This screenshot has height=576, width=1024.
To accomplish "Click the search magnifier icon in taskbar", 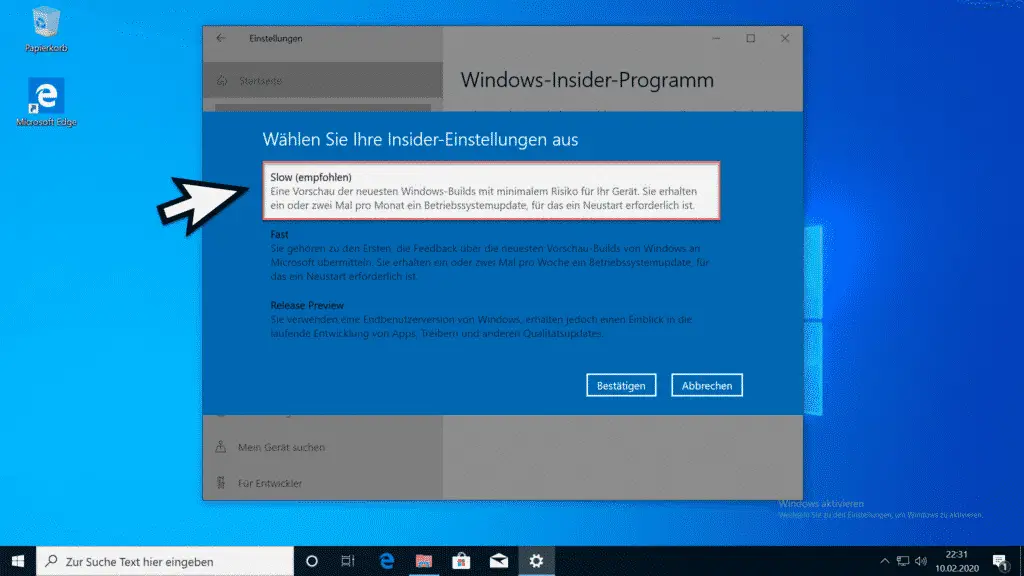I will (x=52, y=561).
